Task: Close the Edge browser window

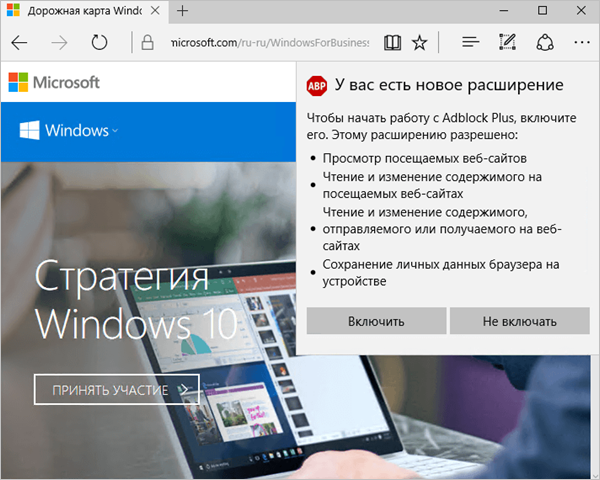Action: point(581,11)
